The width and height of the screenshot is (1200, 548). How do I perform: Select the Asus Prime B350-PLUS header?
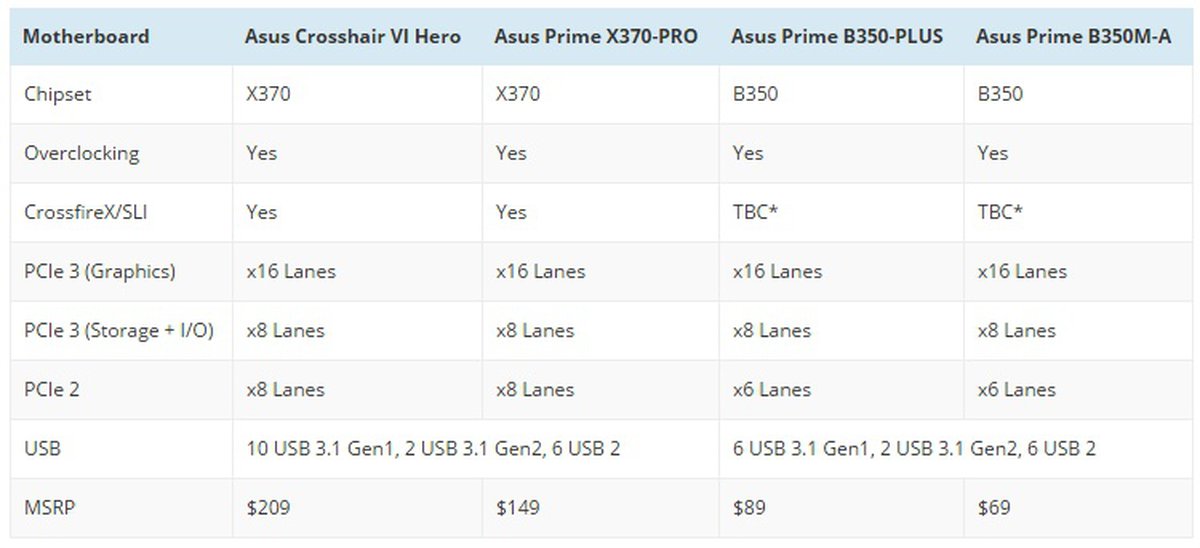click(837, 37)
